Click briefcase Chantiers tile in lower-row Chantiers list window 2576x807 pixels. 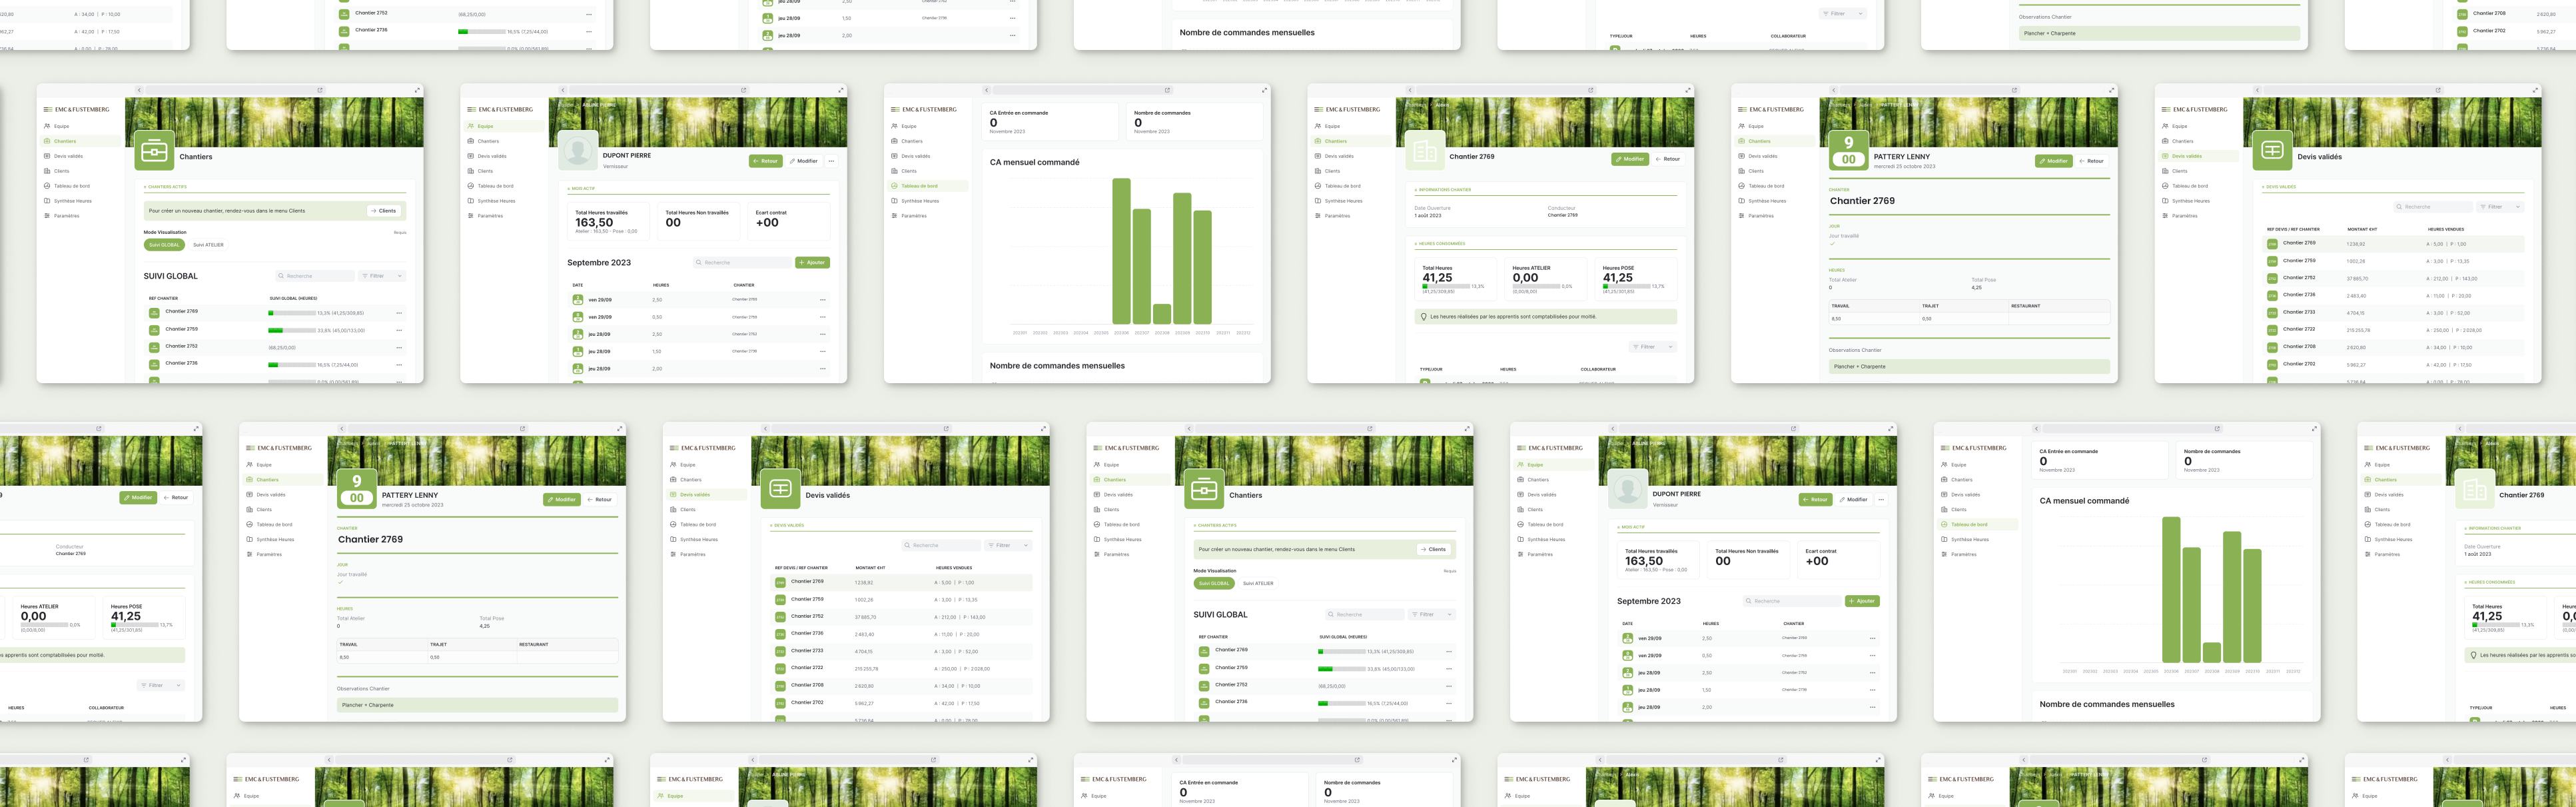1204,489
